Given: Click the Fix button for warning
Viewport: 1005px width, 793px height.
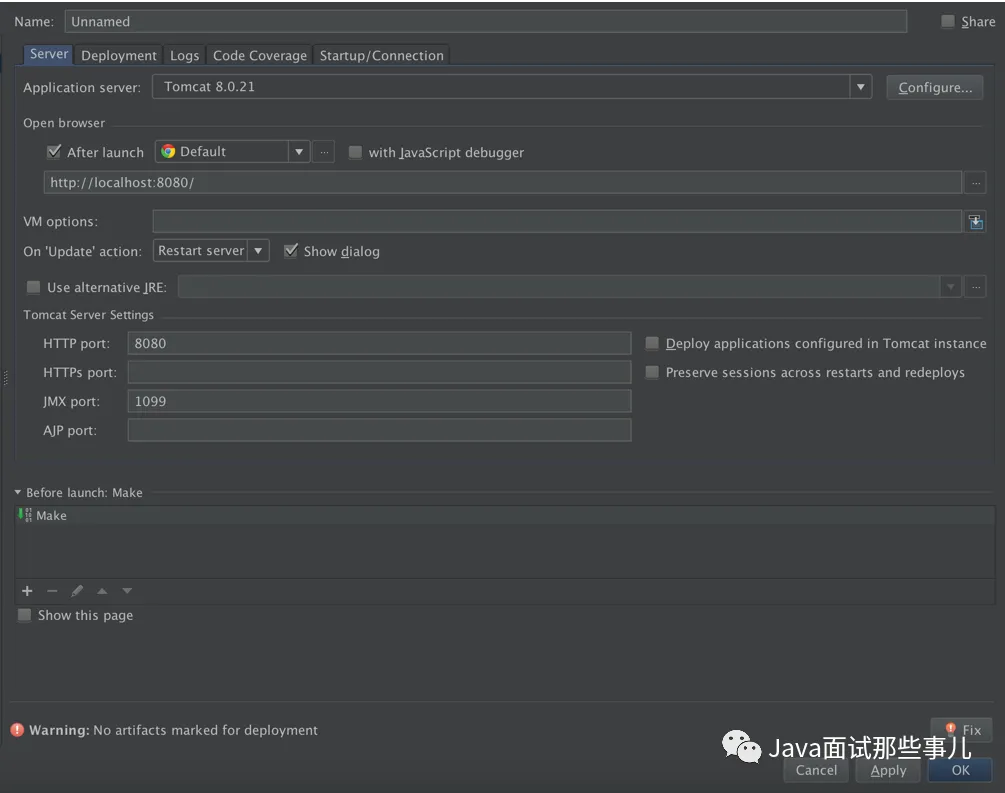Looking at the screenshot, I should (x=961, y=730).
